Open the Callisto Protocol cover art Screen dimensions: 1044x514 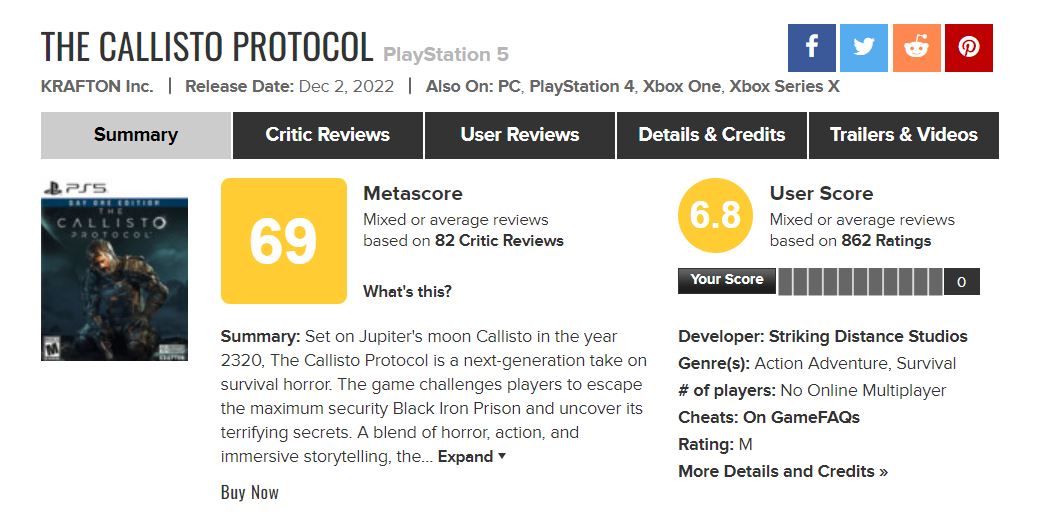[x=100, y=270]
